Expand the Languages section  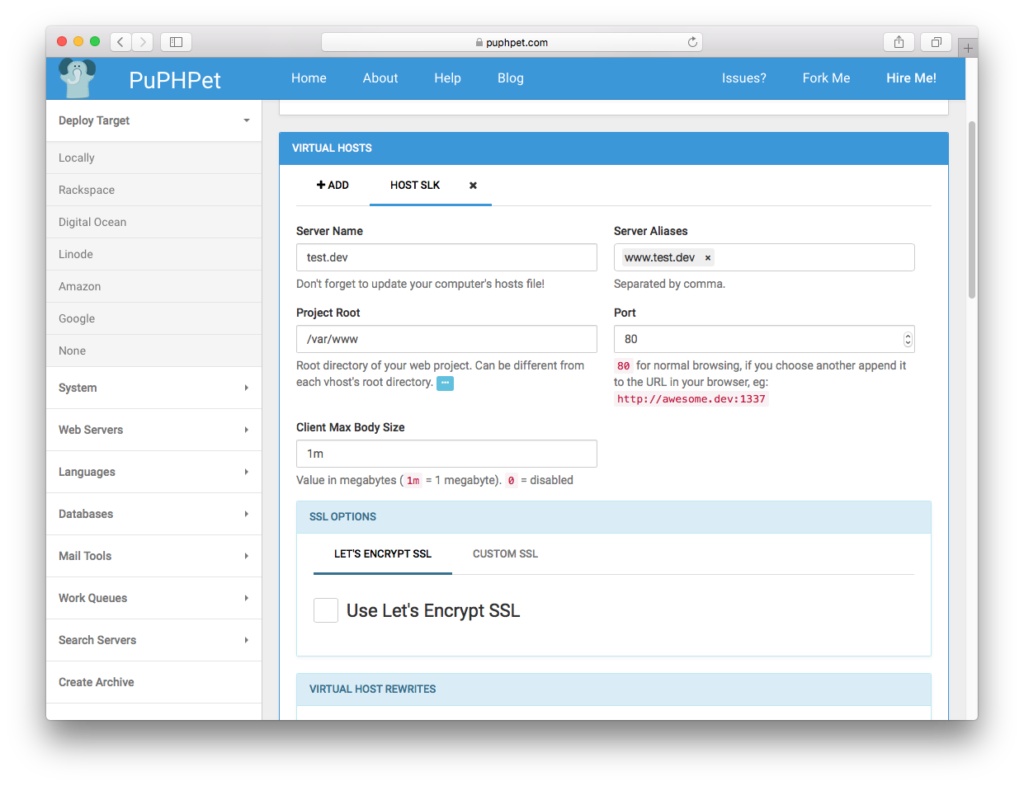154,472
